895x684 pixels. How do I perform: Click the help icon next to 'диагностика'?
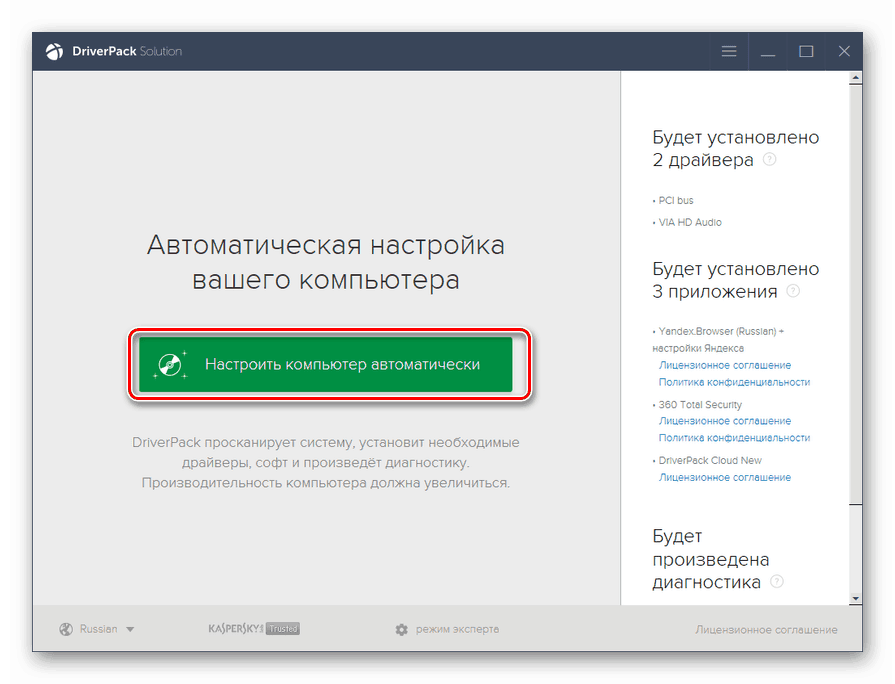coord(777,582)
